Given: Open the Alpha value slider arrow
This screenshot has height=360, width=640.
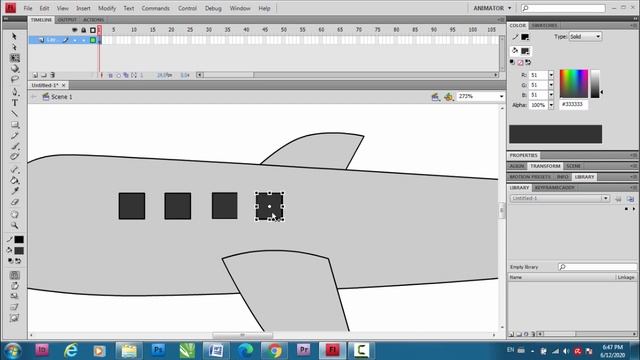Looking at the screenshot, I should click(551, 105).
